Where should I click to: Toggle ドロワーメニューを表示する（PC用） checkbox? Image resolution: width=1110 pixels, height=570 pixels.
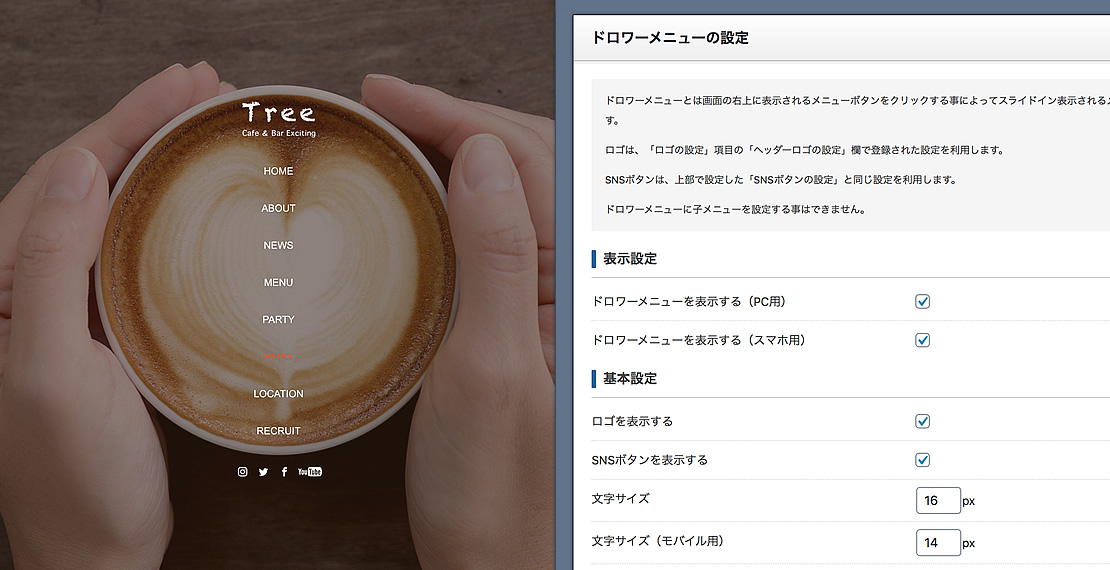(922, 302)
